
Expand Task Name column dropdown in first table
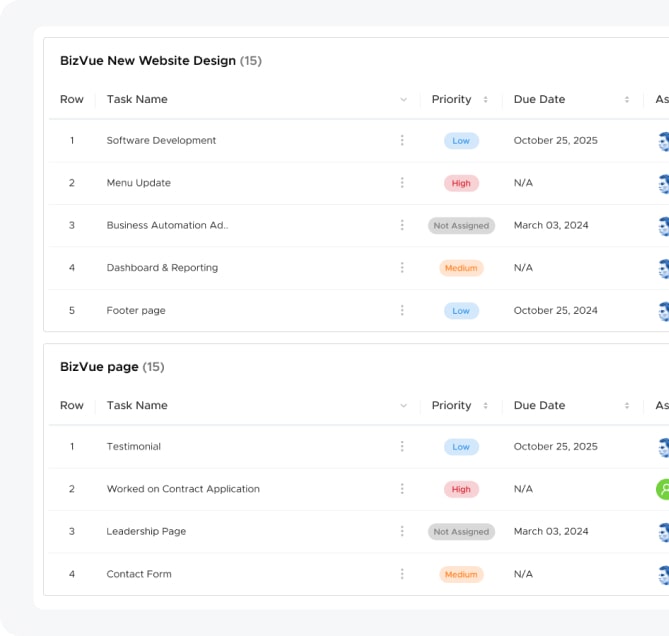(x=403, y=100)
